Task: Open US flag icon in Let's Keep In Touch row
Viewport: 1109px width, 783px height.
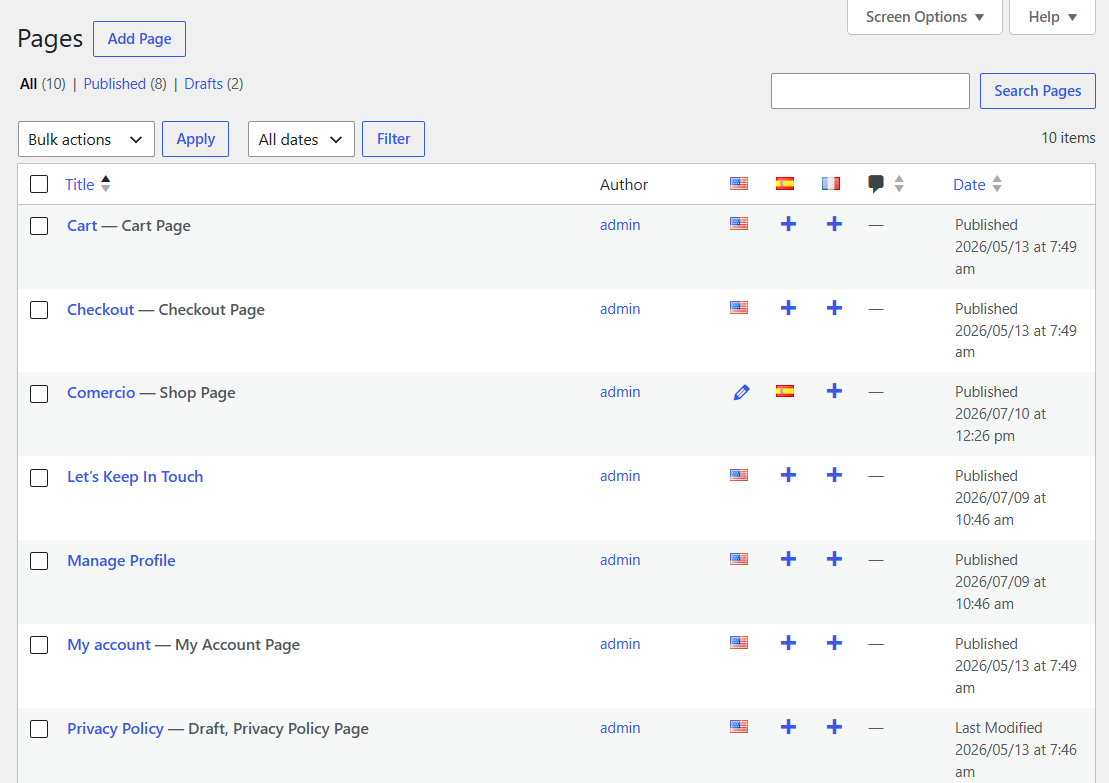Action: pos(738,475)
